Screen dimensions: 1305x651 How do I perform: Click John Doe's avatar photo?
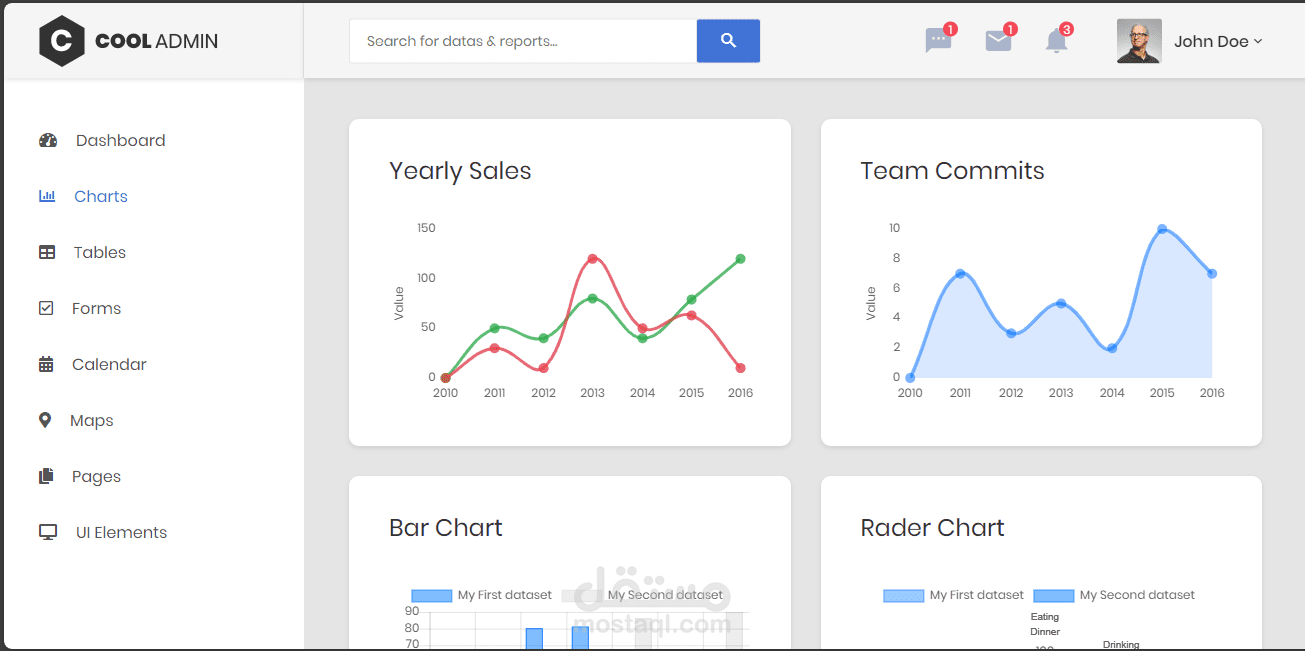(1139, 41)
